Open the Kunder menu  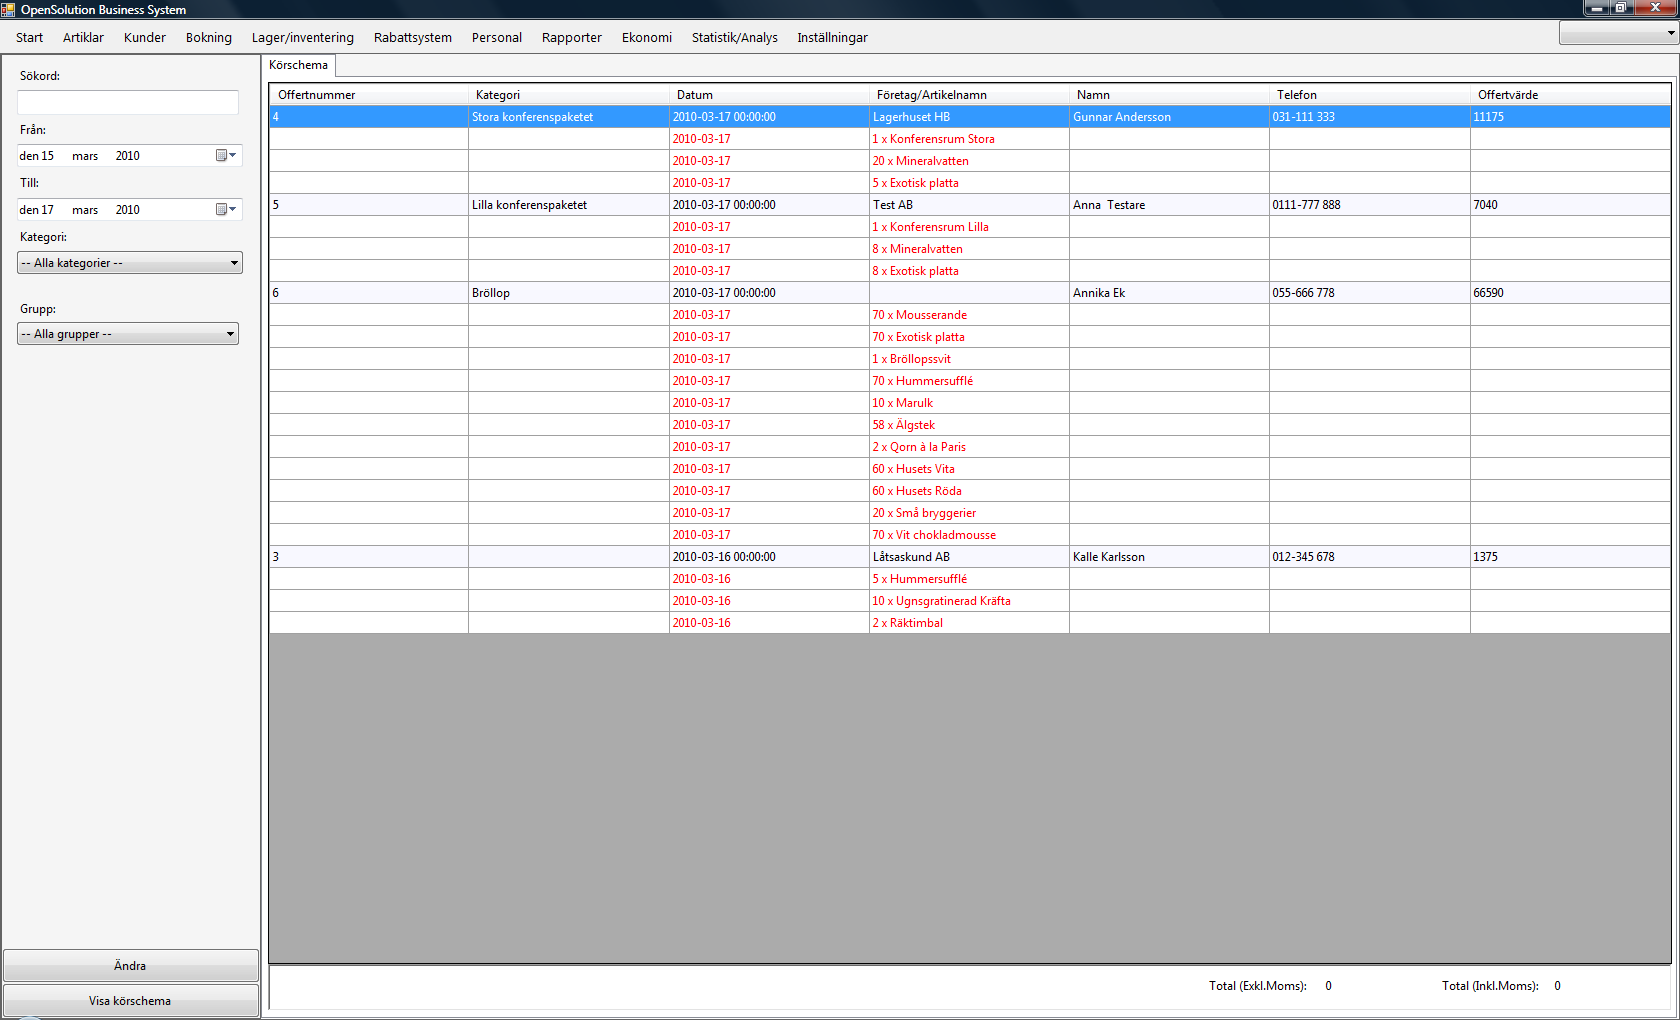145,37
